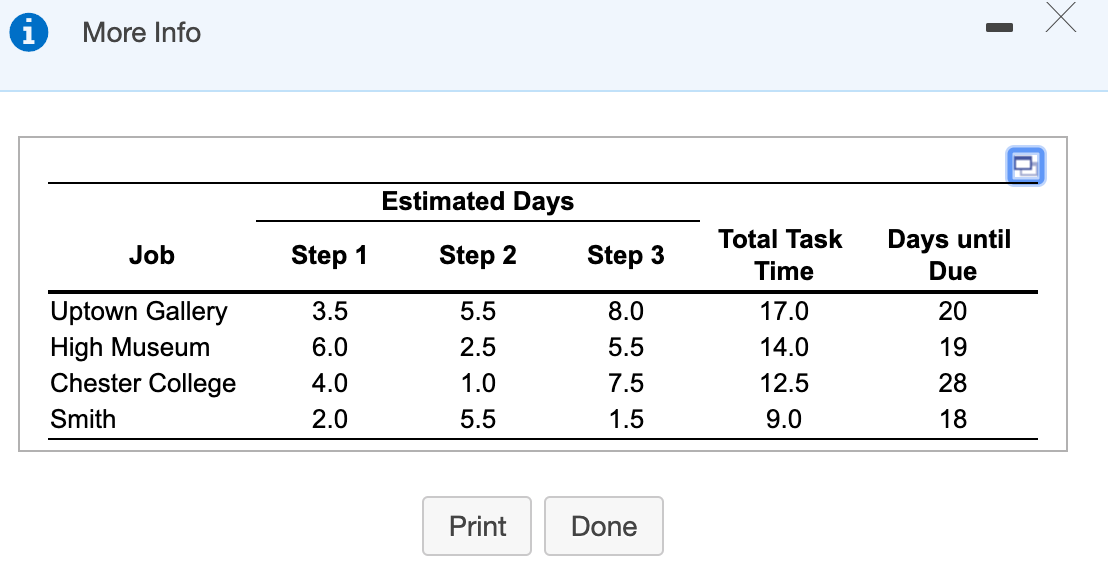
Task: Click the Step 1 column header
Action: [329, 255]
